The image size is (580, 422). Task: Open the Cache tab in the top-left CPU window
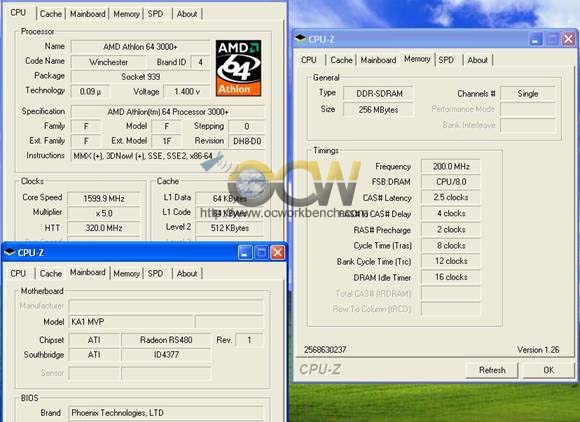coord(51,14)
